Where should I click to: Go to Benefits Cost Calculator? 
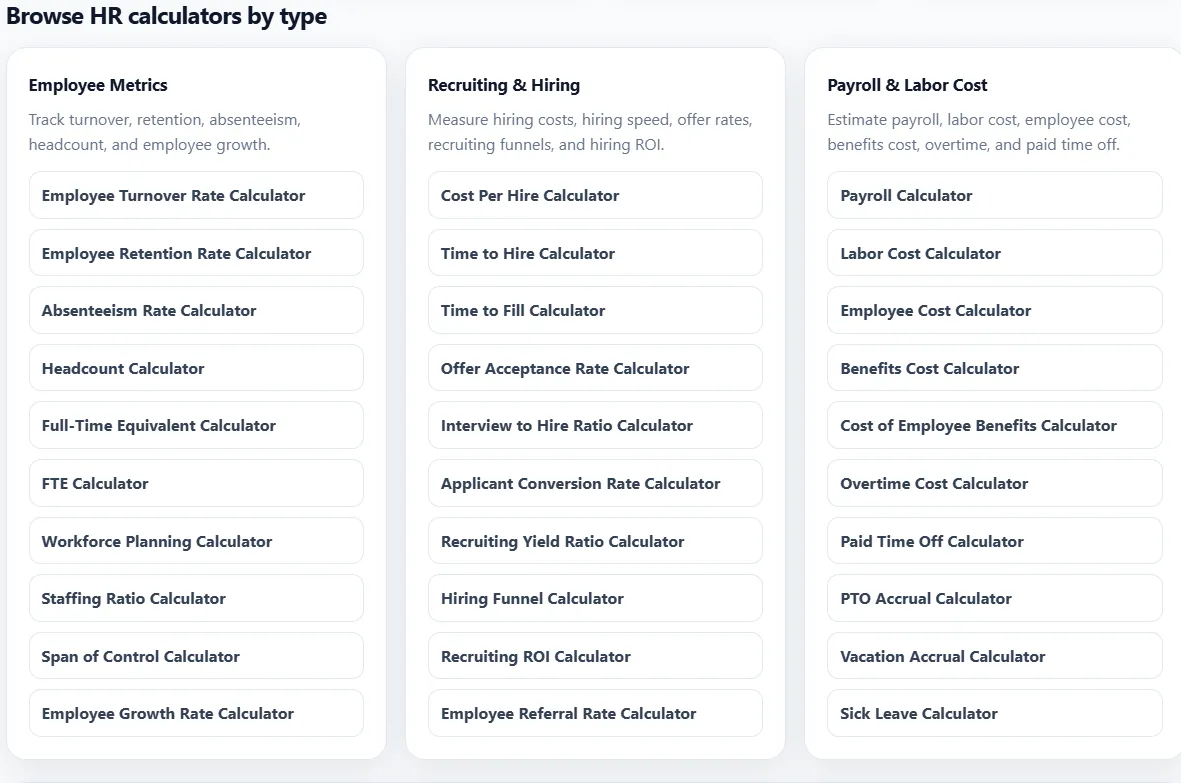pos(995,368)
